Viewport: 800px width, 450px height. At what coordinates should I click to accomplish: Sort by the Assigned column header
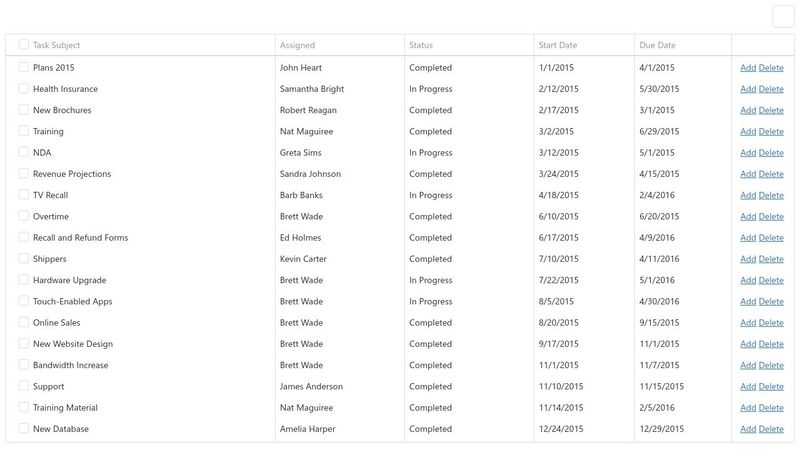click(297, 45)
